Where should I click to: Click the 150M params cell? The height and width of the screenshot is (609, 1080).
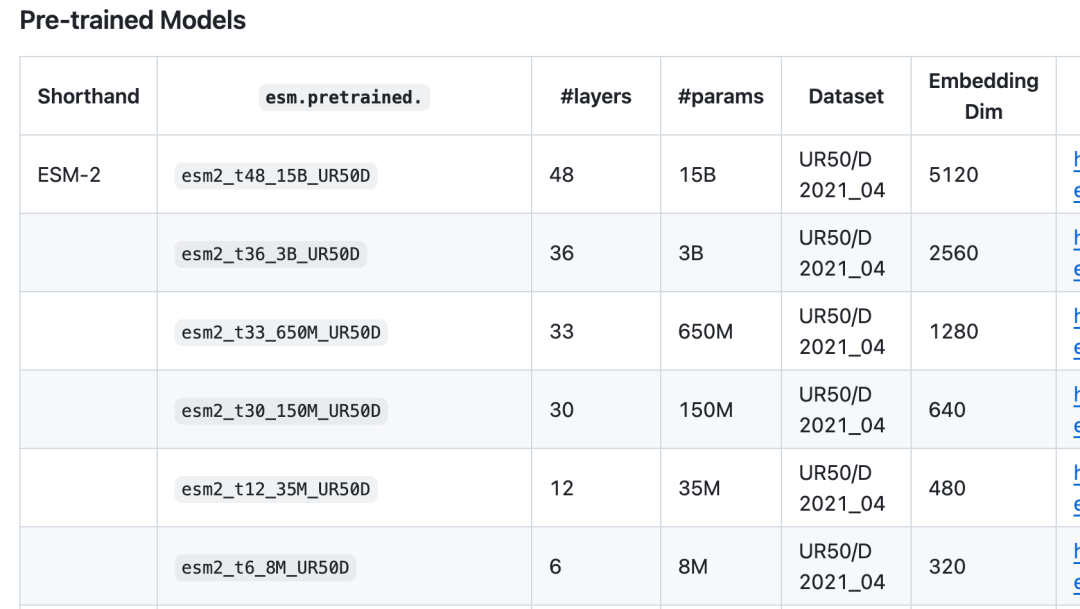click(705, 410)
